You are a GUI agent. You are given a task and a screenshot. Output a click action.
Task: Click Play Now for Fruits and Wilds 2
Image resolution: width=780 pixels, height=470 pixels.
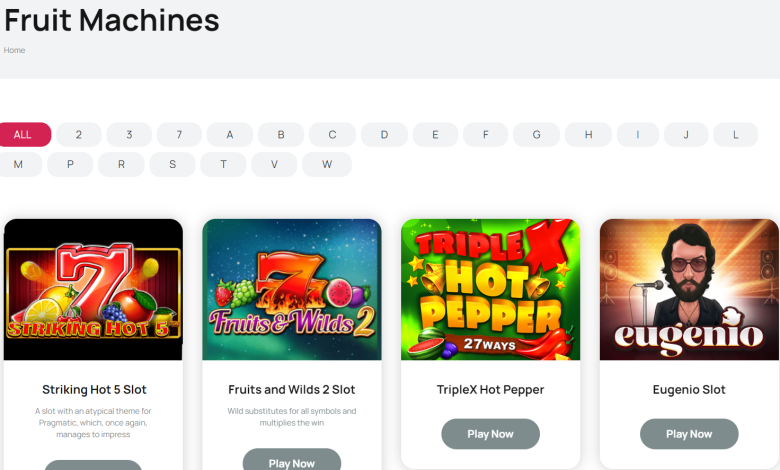tap(291, 462)
